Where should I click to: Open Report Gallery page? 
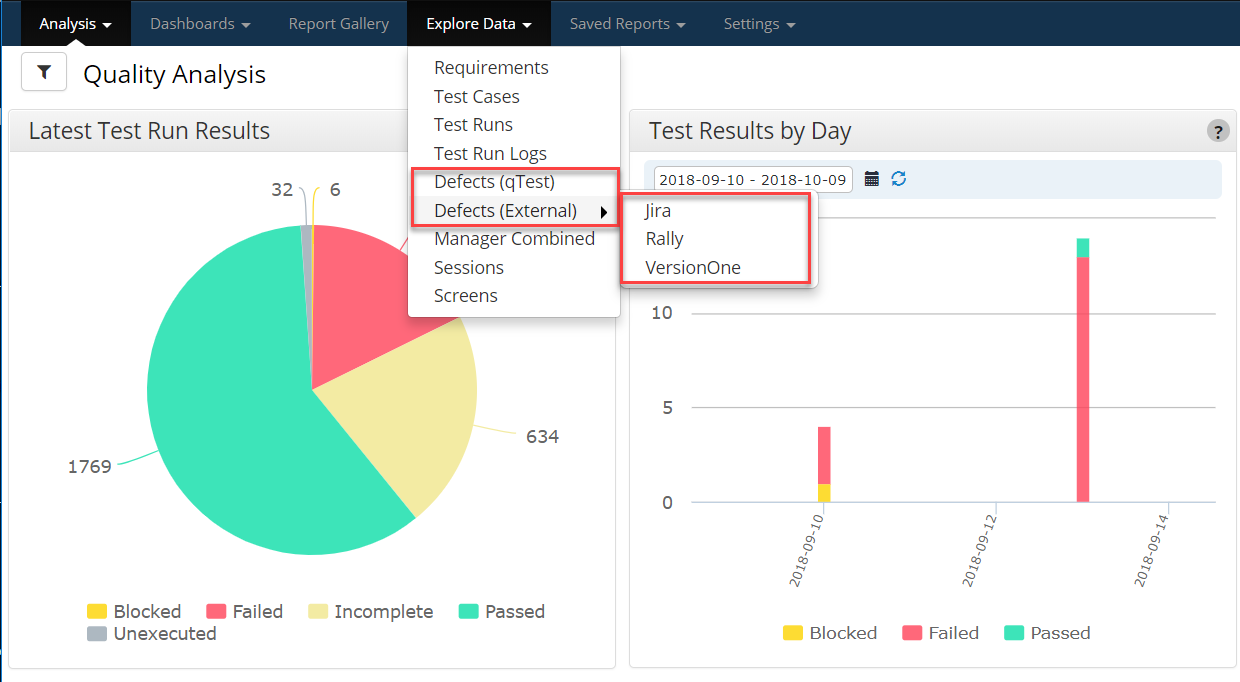click(338, 23)
